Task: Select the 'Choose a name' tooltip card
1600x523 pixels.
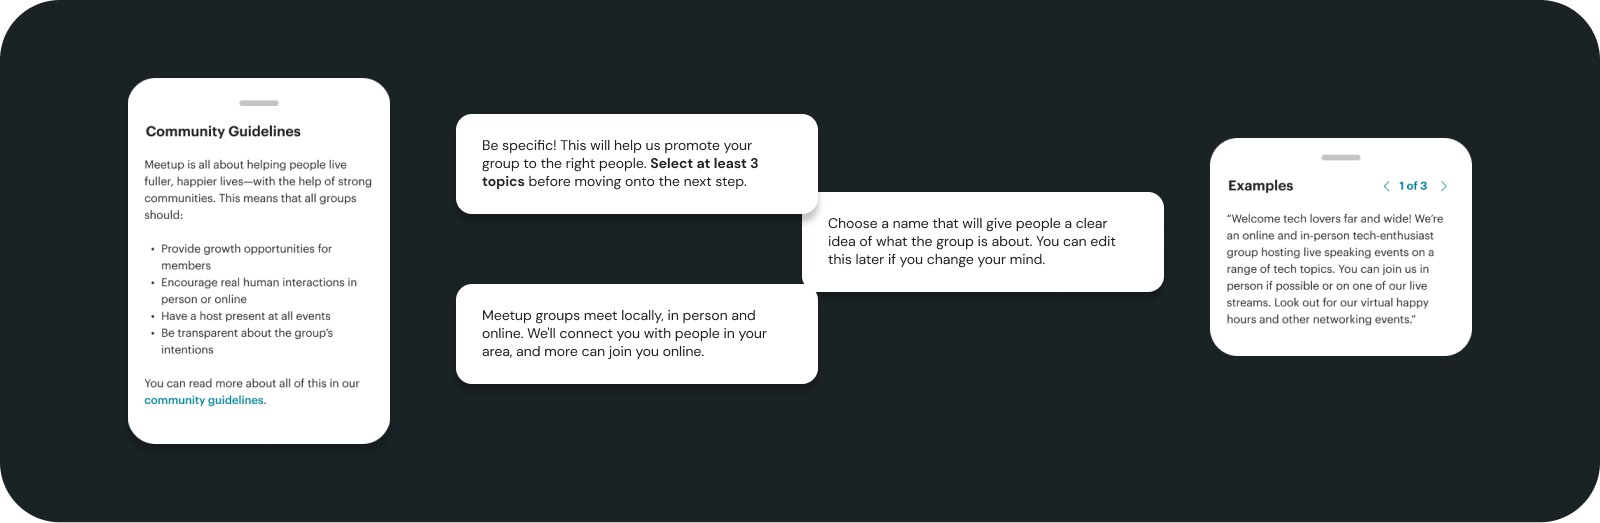Action: point(983,242)
